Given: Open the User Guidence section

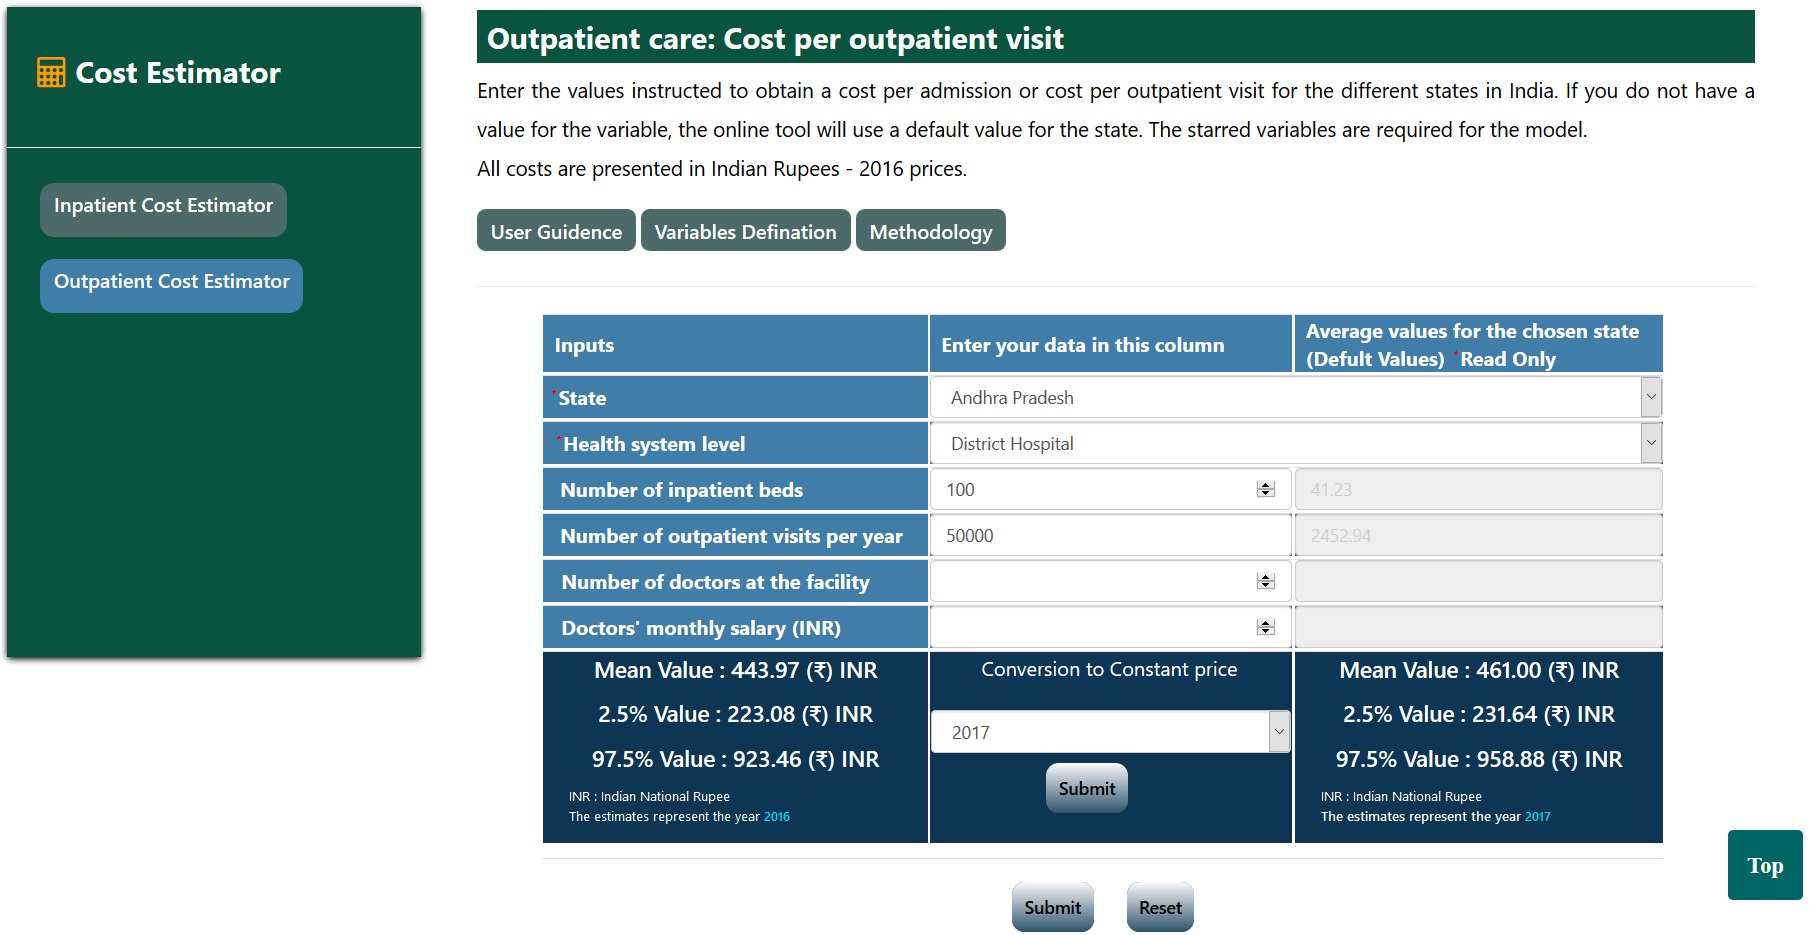Looking at the screenshot, I should [x=556, y=231].
